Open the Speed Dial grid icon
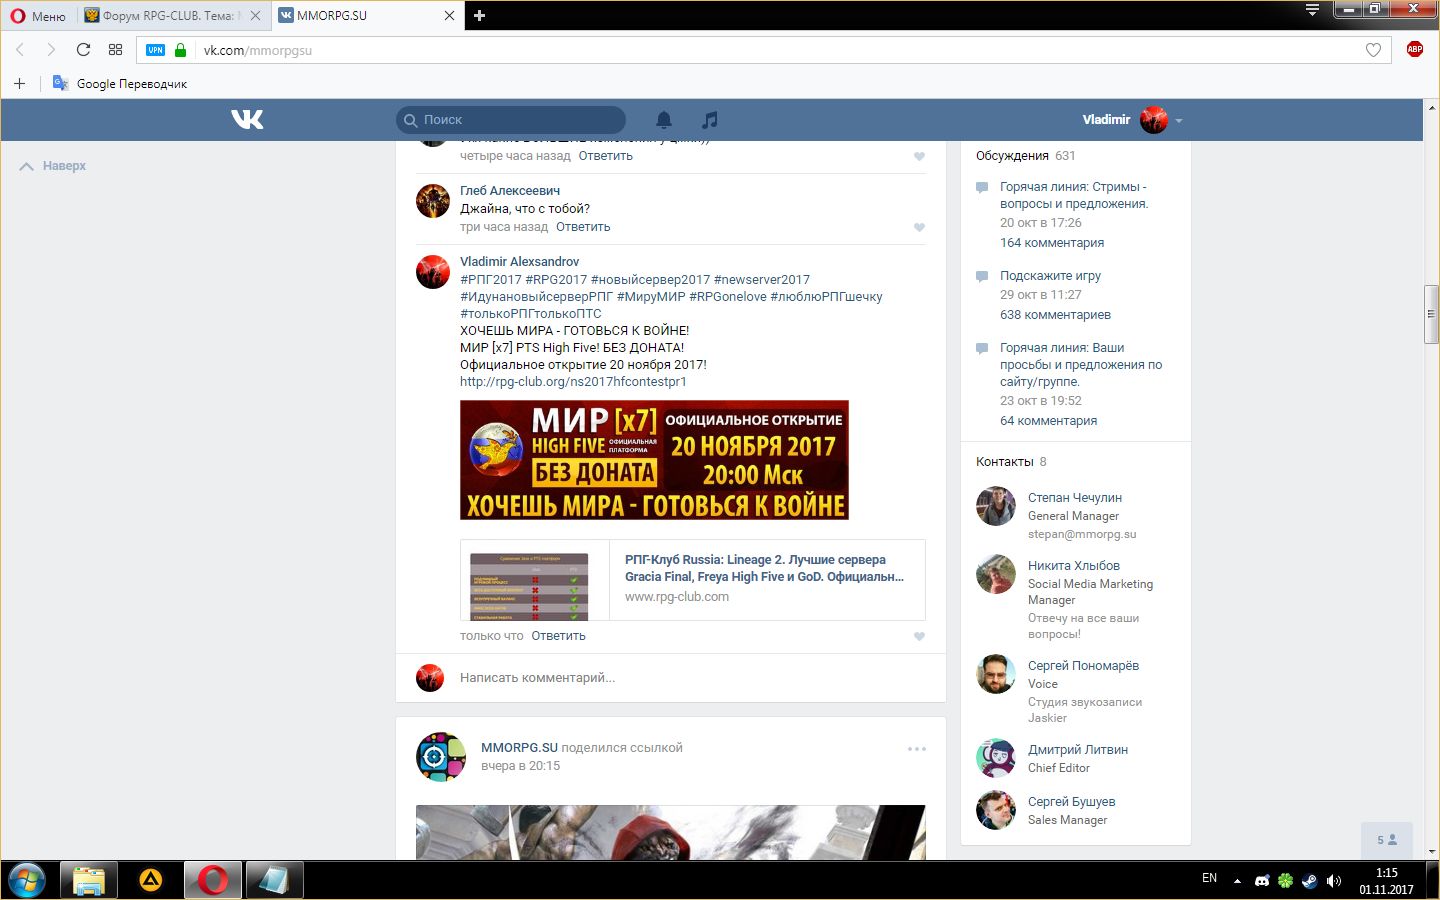The width and height of the screenshot is (1440, 900). coord(116,50)
